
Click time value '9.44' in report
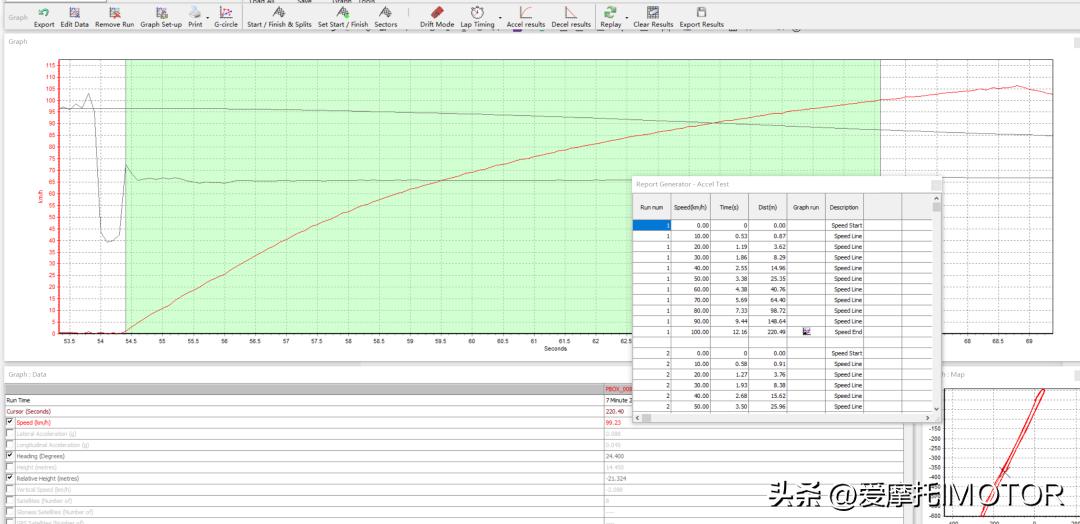click(x=729, y=321)
